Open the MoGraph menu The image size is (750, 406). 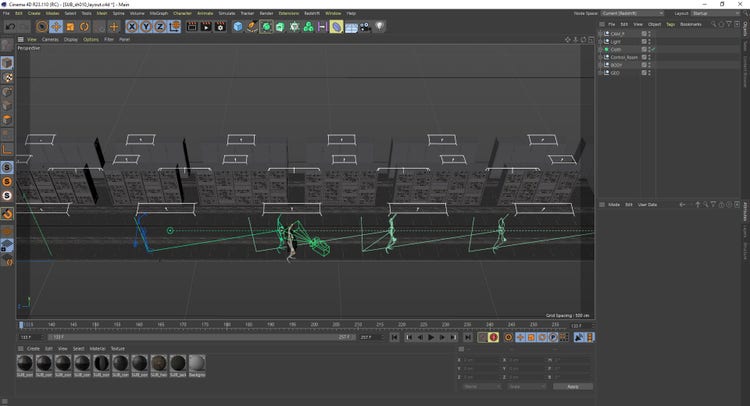tap(158, 13)
